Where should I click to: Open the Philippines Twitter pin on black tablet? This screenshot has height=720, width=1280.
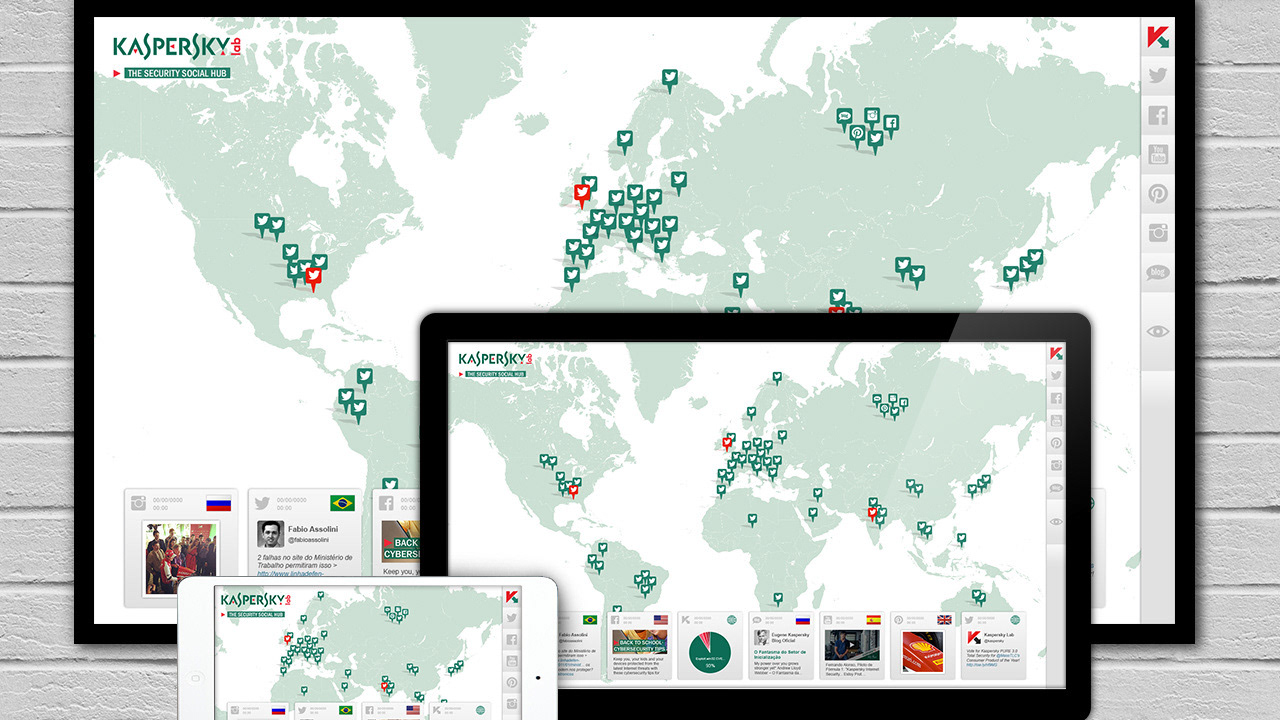click(x=961, y=539)
